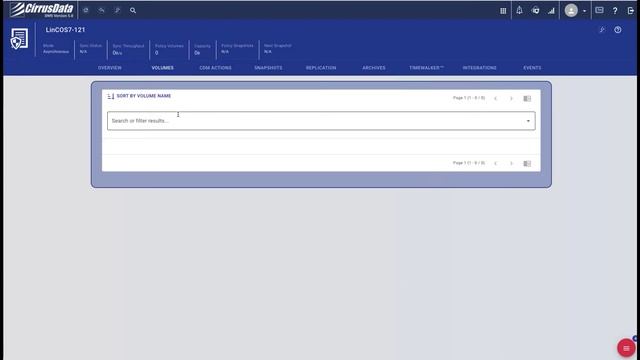The height and width of the screenshot is (360, 640).
Task: Click the signal bars icon
Action: pyautogui.click(x=551, y=11)
